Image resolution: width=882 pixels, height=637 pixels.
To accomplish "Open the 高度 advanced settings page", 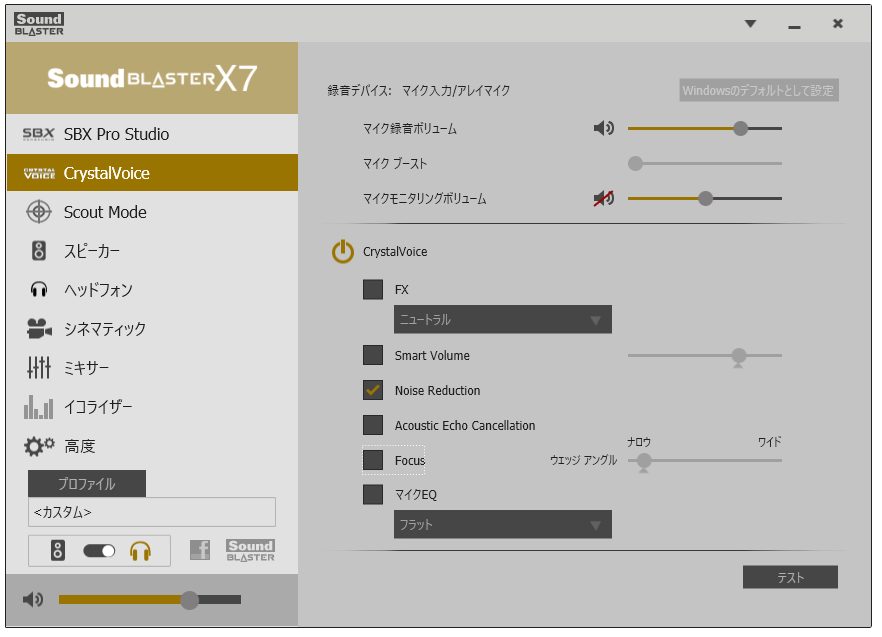I will (x=152, y=446).
